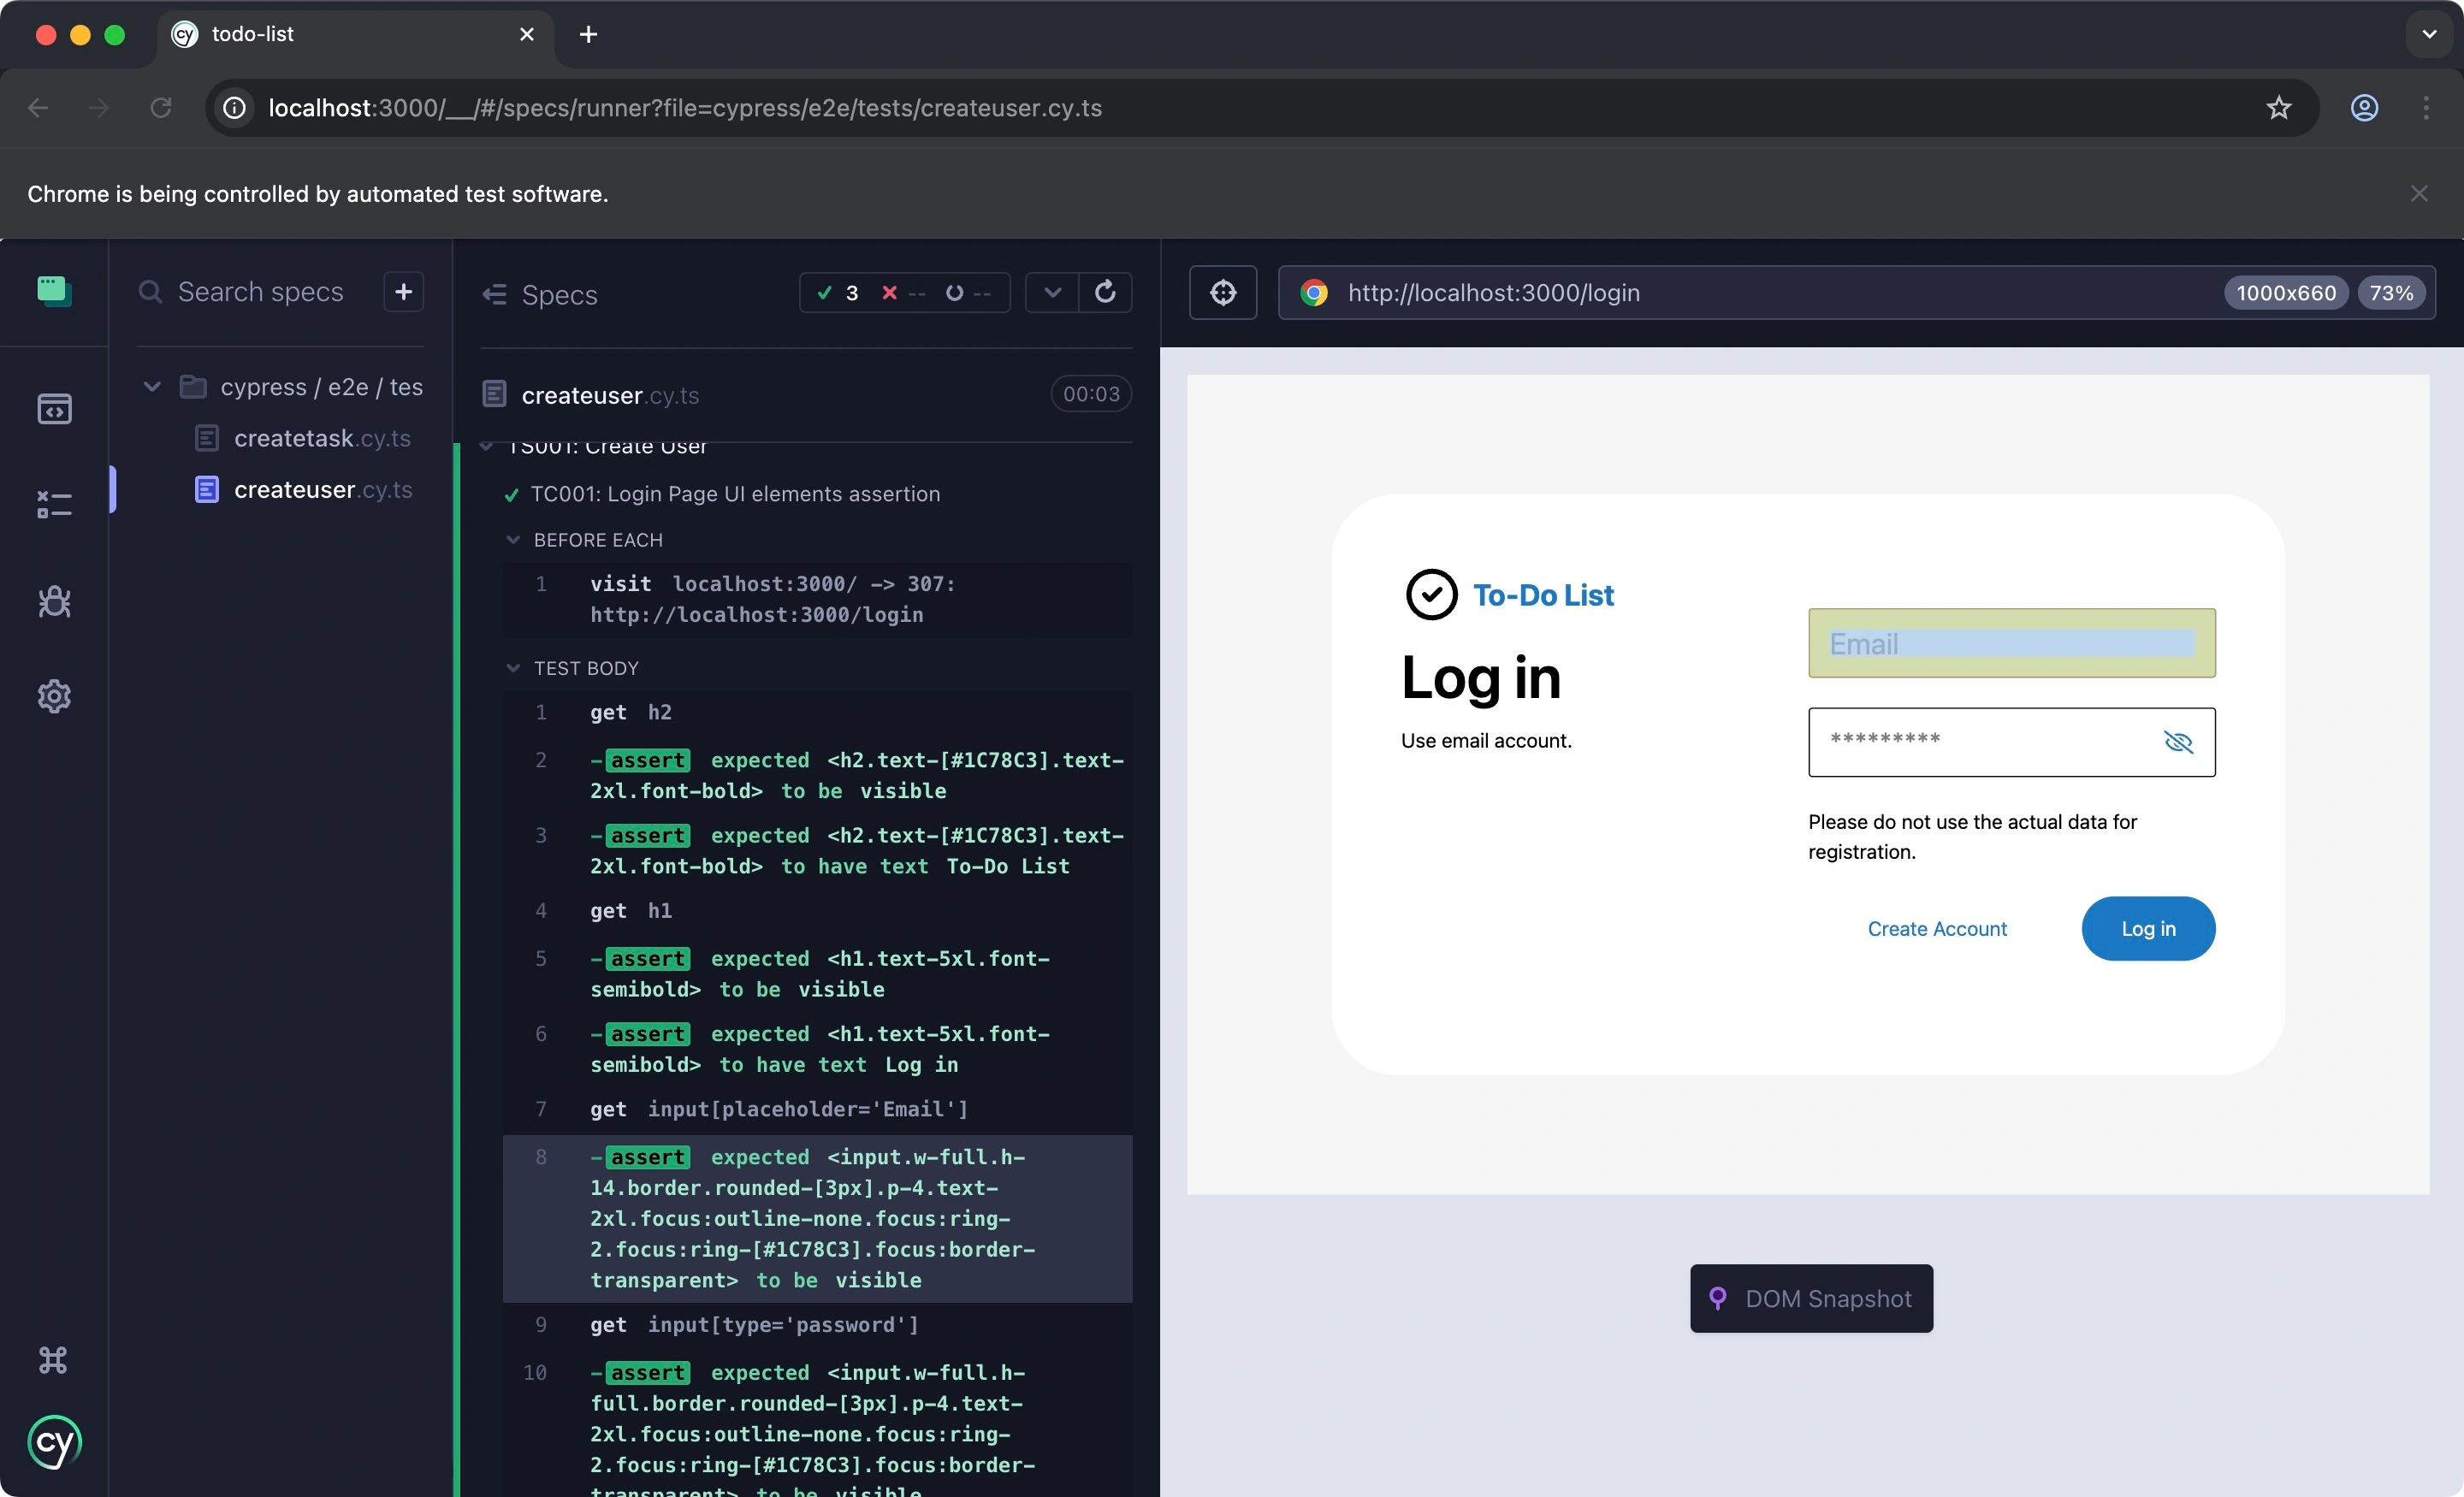Select the get h1 command
Image resolution: width=2464 pixels, height=1497 pixels.
click(818, 911)
